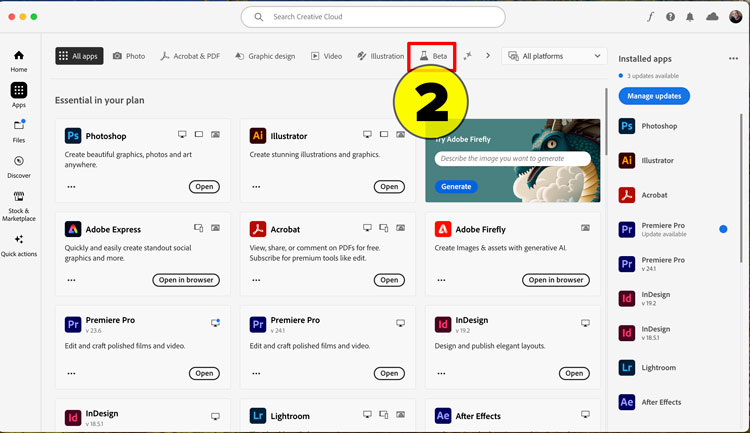This screenshot has height=433, width=750.
Task: Check cloud sync status icon
Action: click(x=712, y=17)
